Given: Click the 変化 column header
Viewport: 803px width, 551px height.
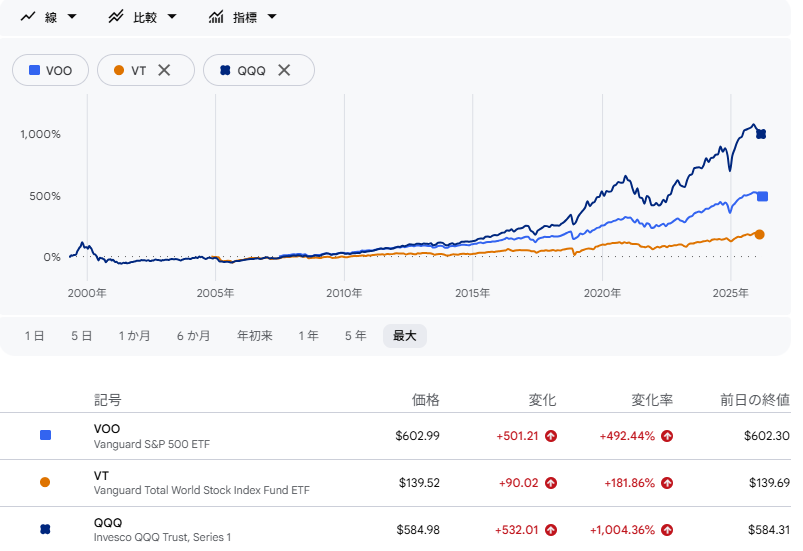Looking at the screenshot, I should tap(542, 400).
